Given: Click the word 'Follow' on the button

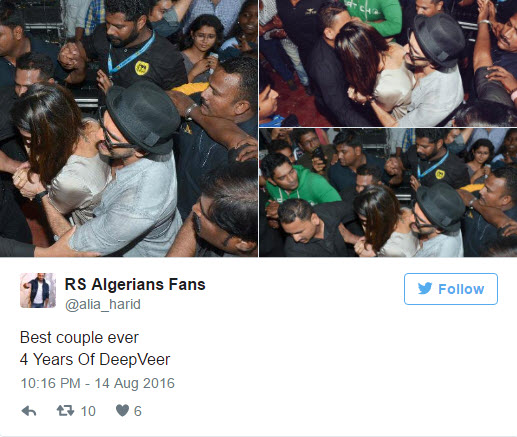Looking at the screenshot, I should [461, 289].
